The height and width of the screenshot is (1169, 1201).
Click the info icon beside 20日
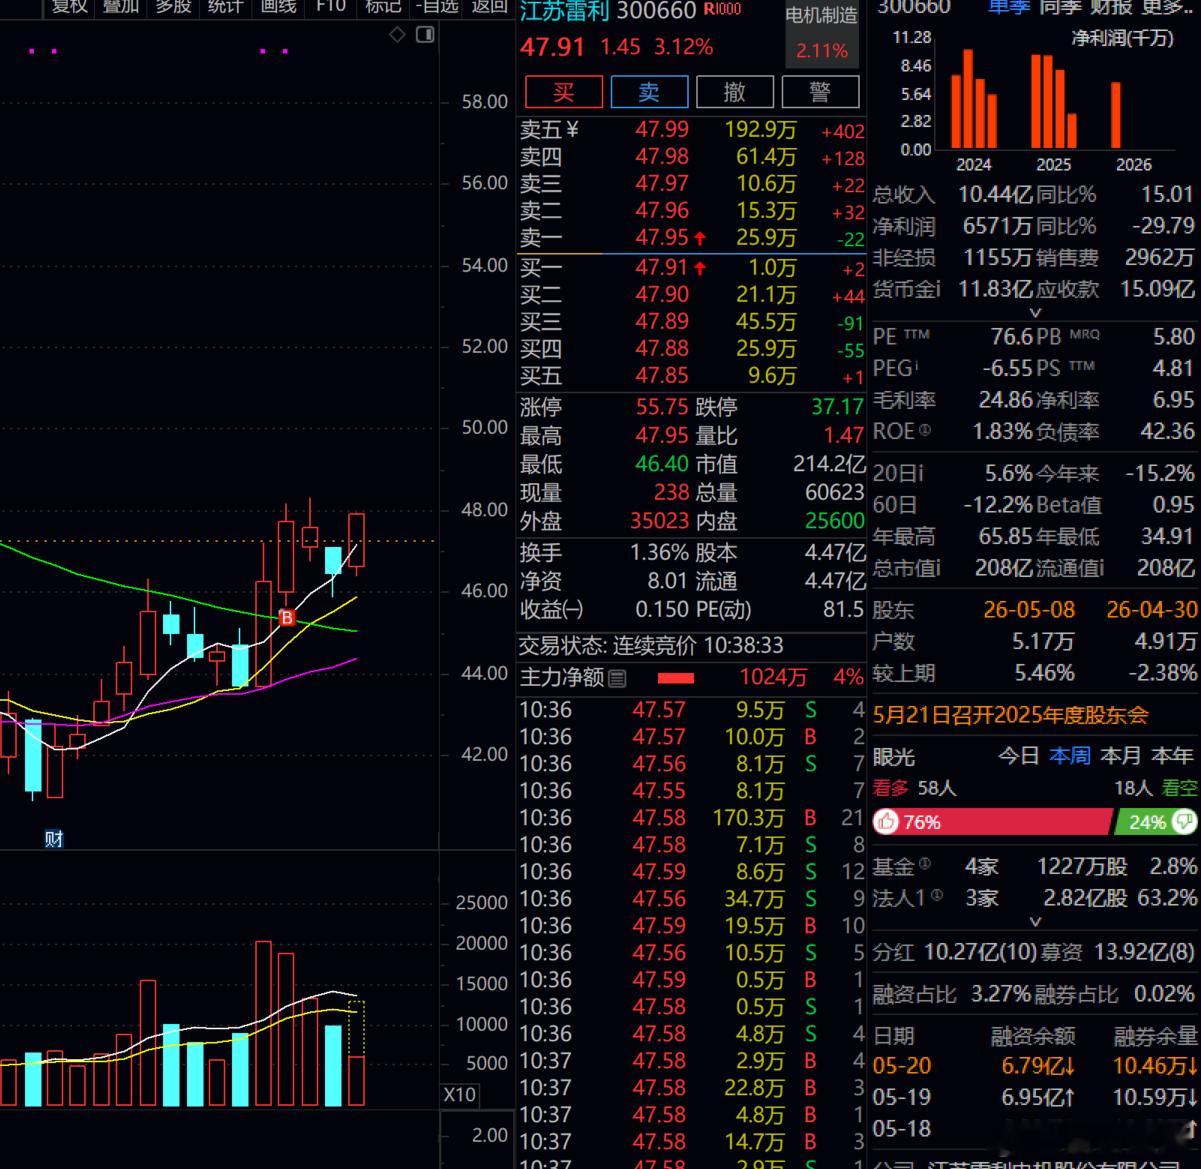point(920,474)
